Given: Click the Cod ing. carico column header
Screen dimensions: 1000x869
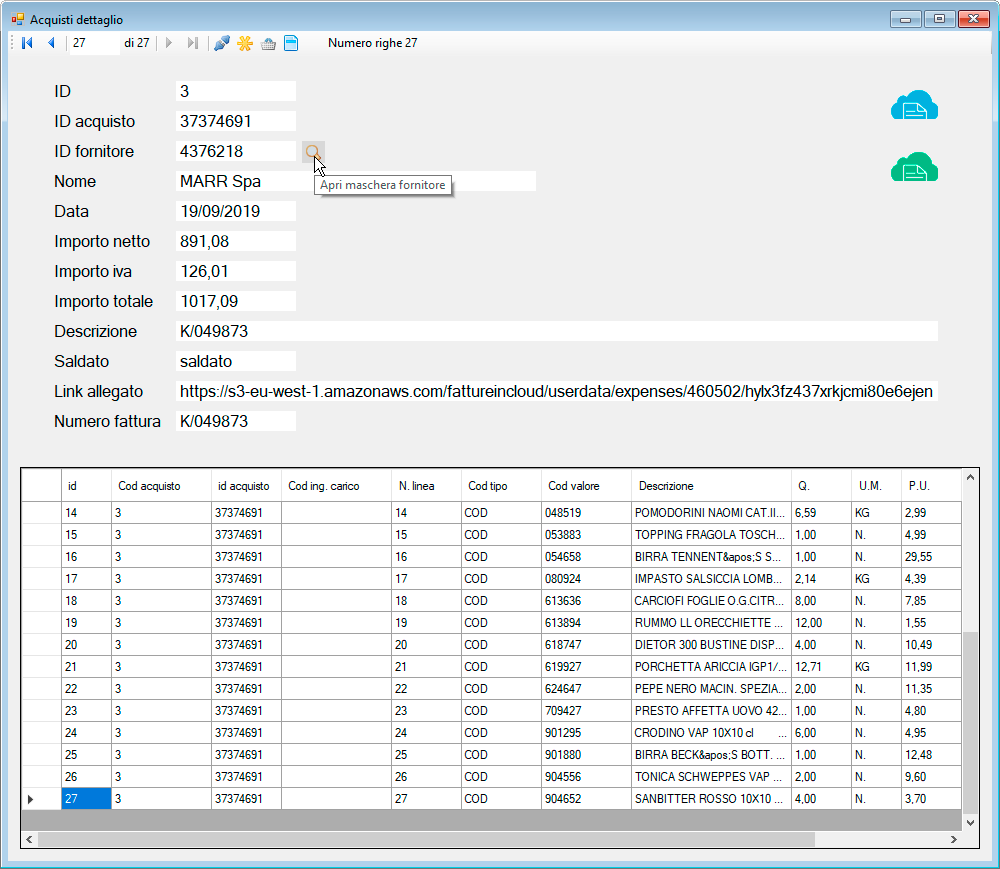Looking at the screenshot, I should pos(336,486).
